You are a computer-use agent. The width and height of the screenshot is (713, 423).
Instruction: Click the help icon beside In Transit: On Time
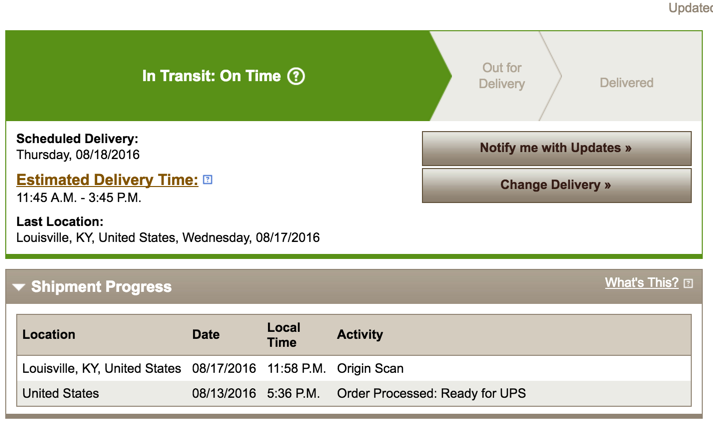coord(296,76)
